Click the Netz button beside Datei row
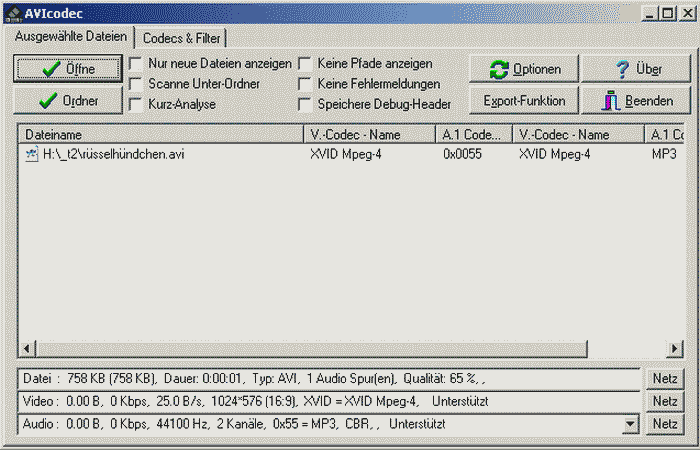 pos(665,379)
